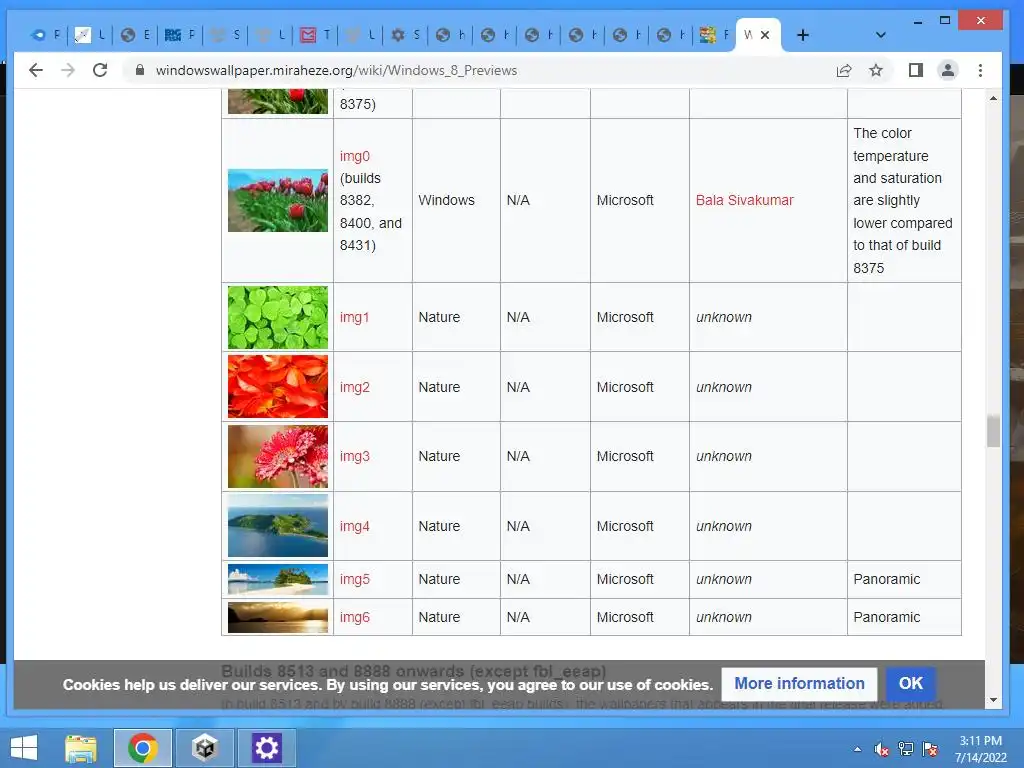Open the Bala Sivakumar author link
Screen dimensions: 1024x768
744,200
